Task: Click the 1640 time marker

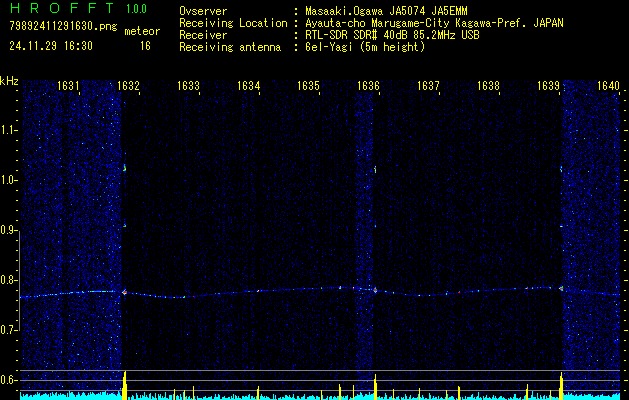Action: 609,87
